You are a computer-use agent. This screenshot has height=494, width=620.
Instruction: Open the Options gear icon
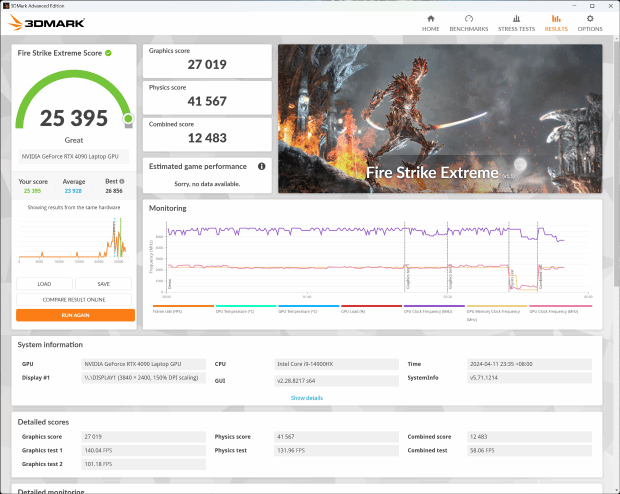click(590, 19)
